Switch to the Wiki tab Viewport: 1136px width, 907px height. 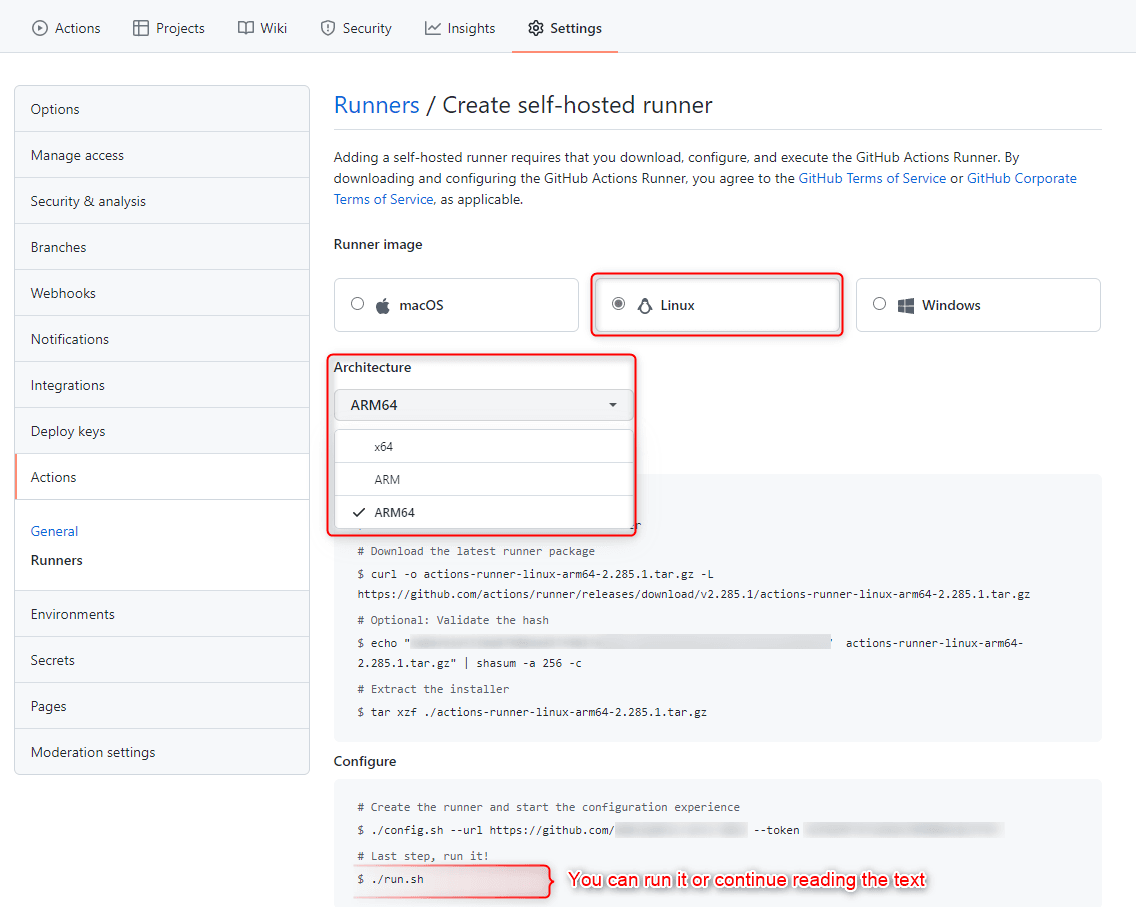click(x=262, y=28)
